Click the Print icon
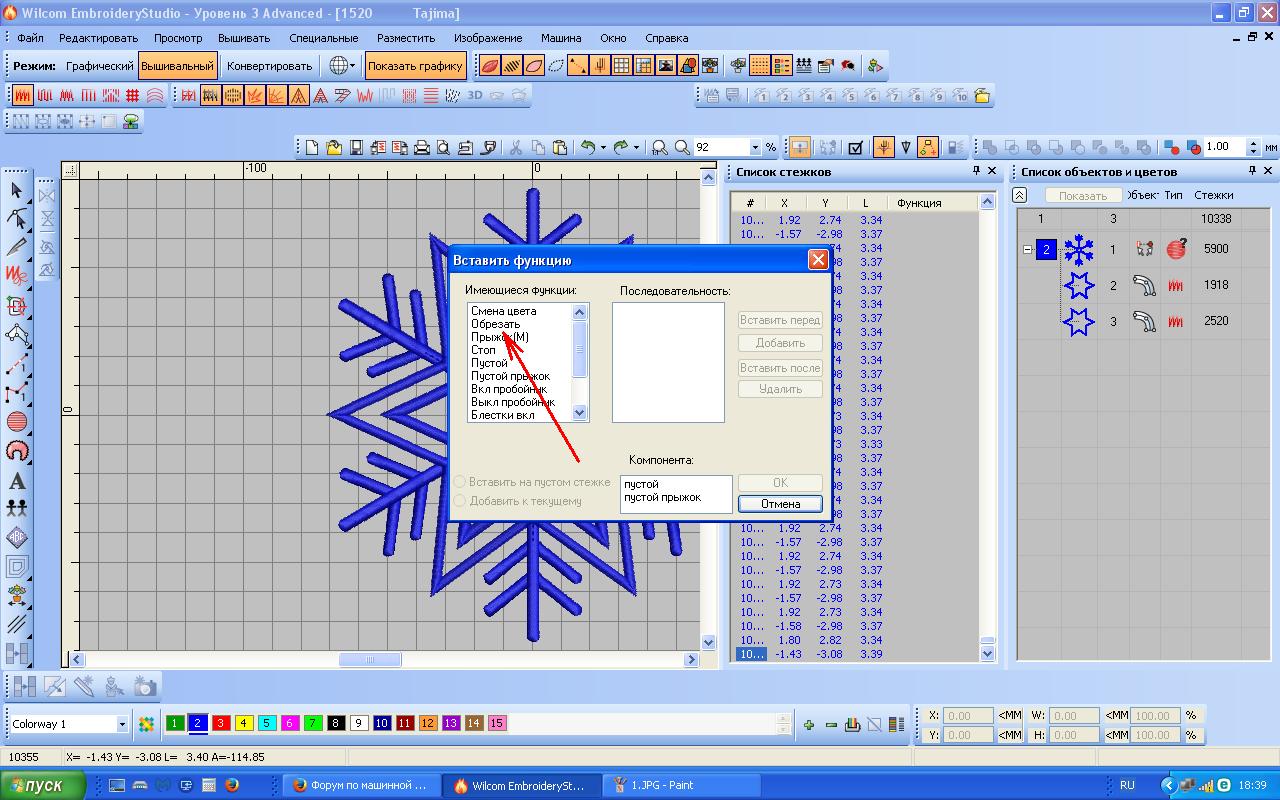The height and width of the screenshot is (800, 1280). pyautogui.click(x=422, y=147)
